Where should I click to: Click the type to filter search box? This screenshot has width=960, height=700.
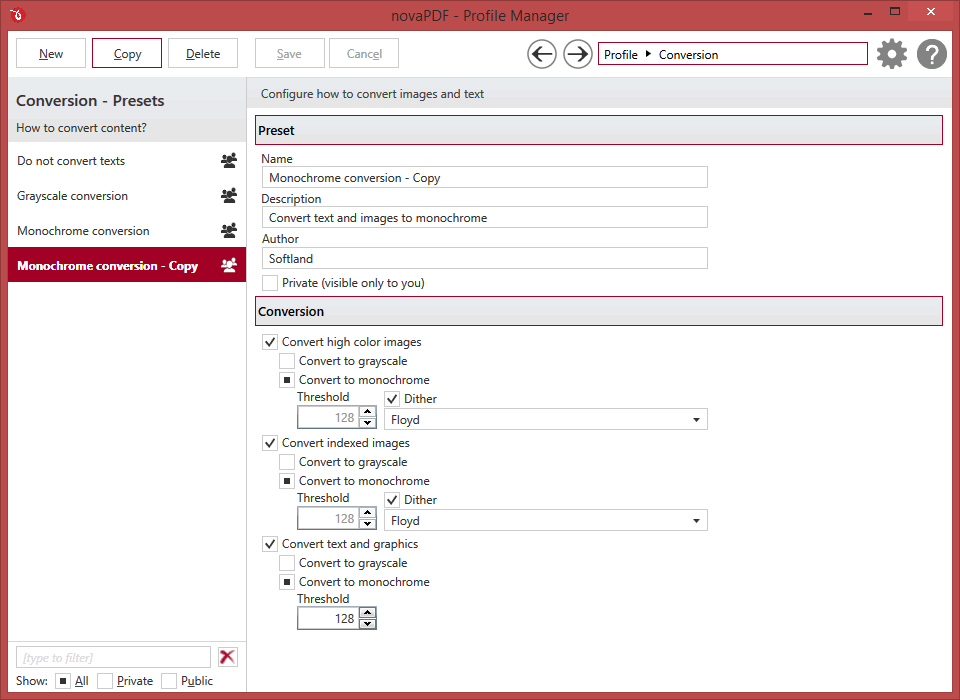point(113,657)
